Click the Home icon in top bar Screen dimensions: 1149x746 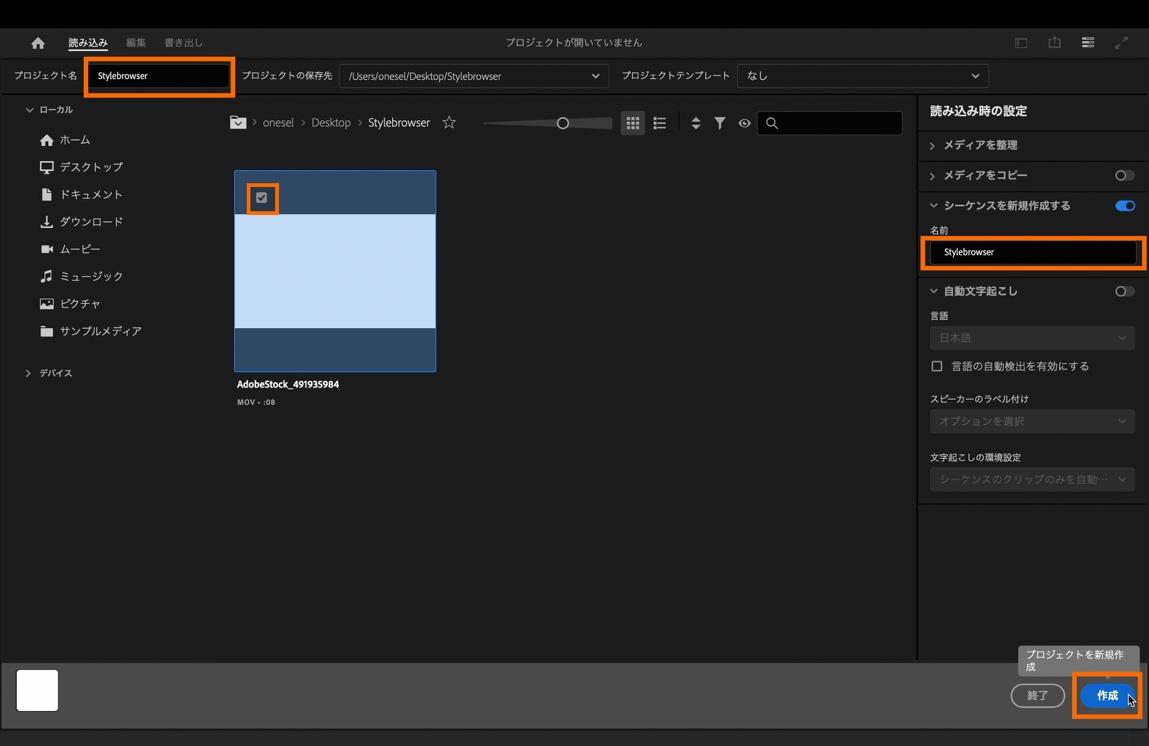click(x=38, y=43)
